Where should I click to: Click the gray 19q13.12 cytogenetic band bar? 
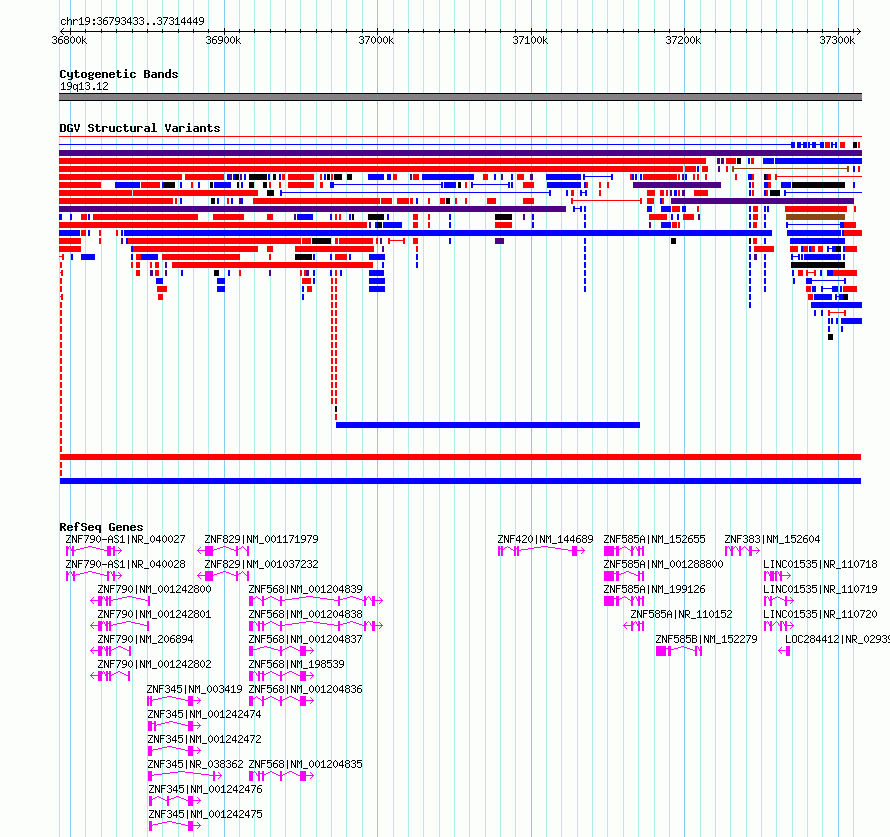[x=460, y=97]
